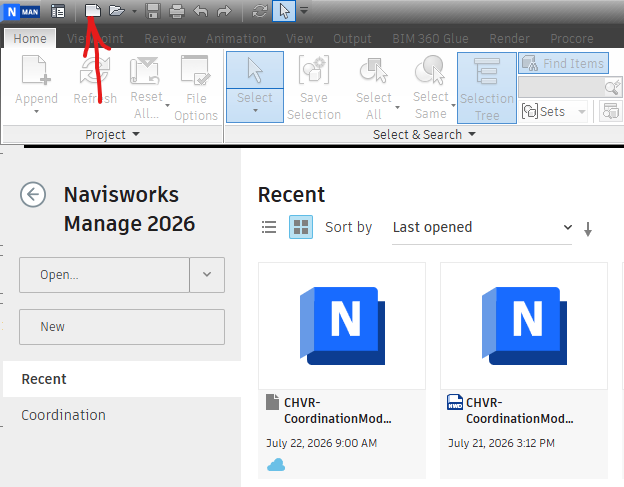Click the Quick Find magnifier icon
The image size is (624, 487).
pos(613,87)
